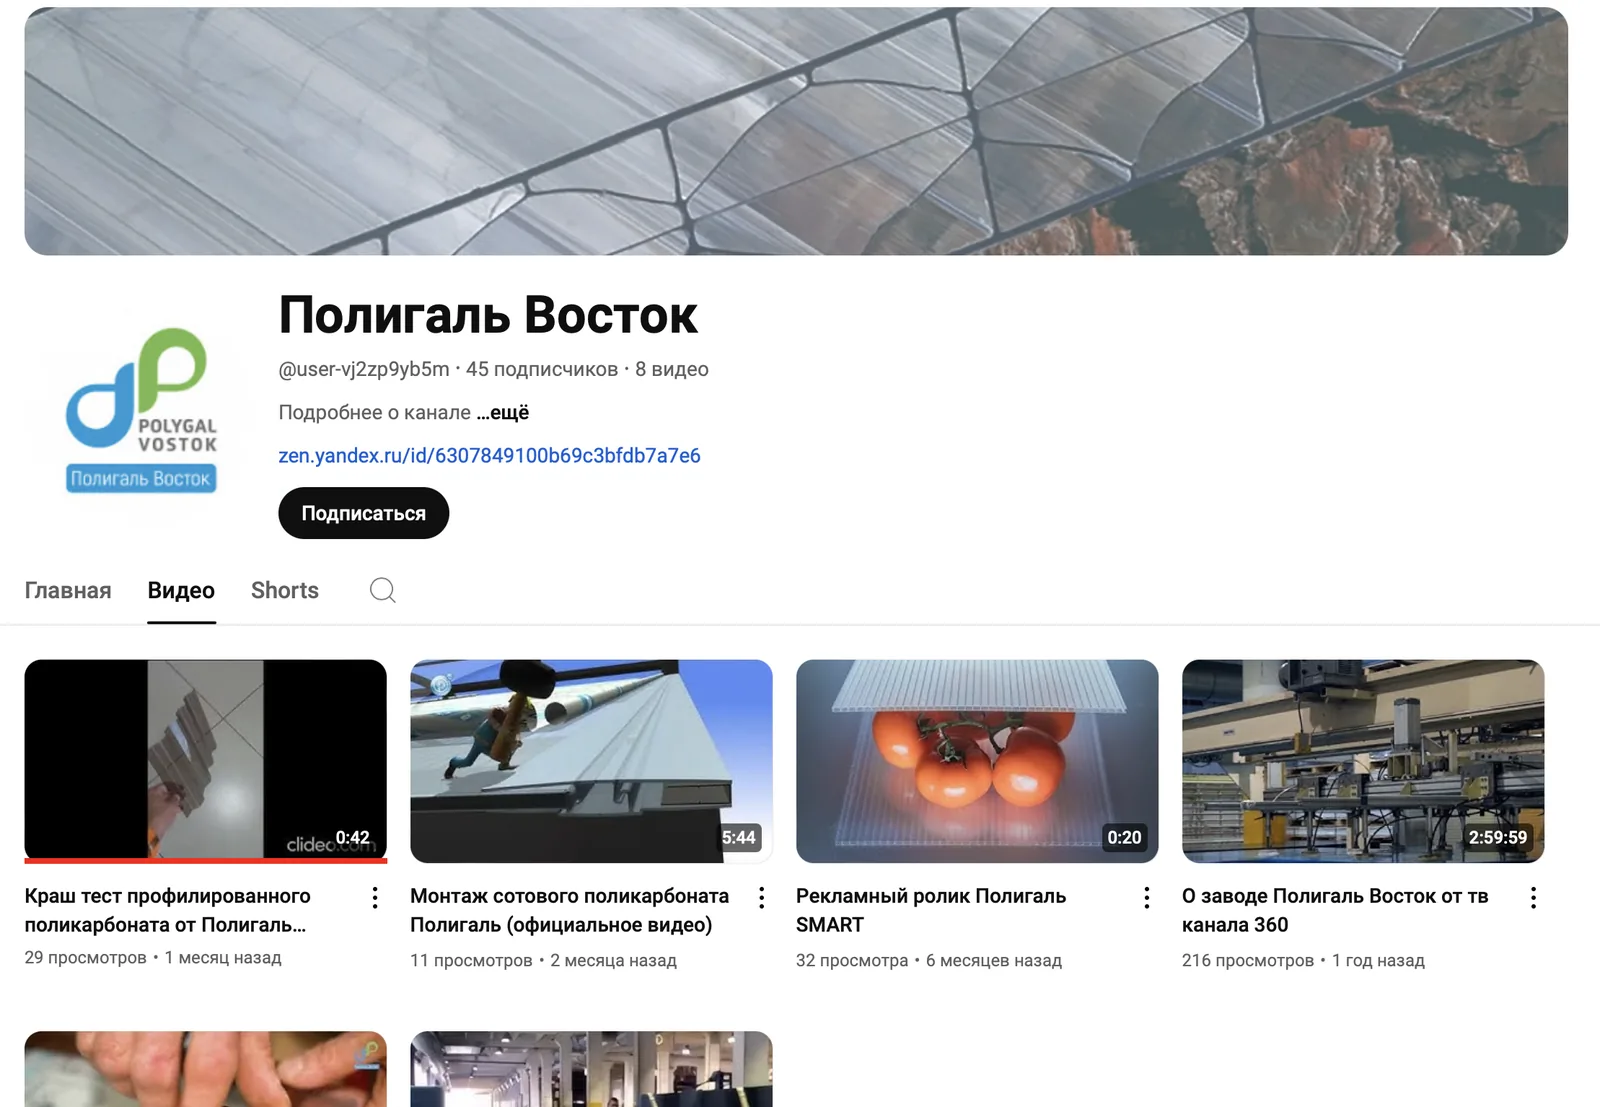Play the 2:59:59 factory thumbnail
Viewport: 1600px width, 1107px height.
pyautogui.click(x=1363, y=761)
